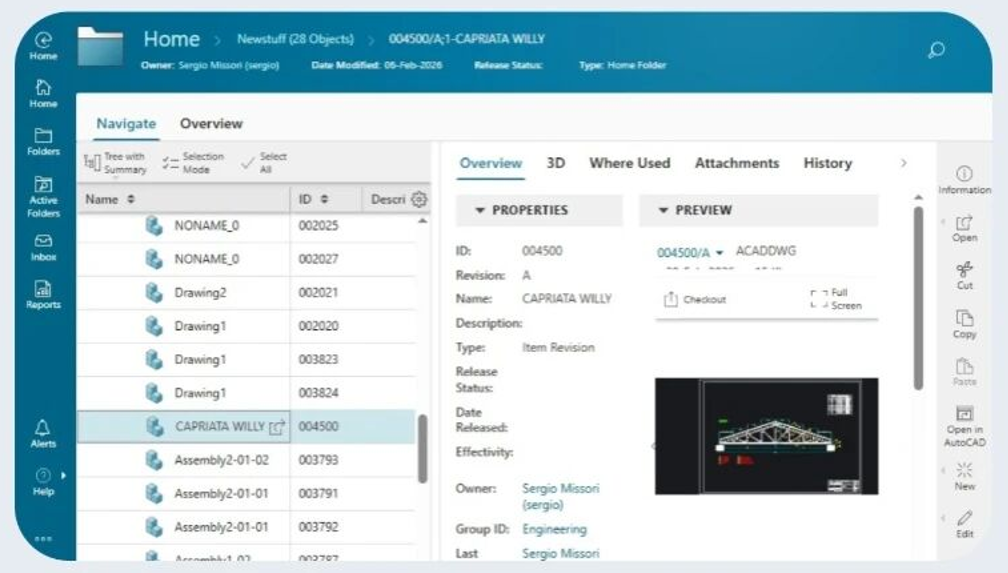
Task: Click the back Home arrow icon
Action: click(x=43, y=41)
